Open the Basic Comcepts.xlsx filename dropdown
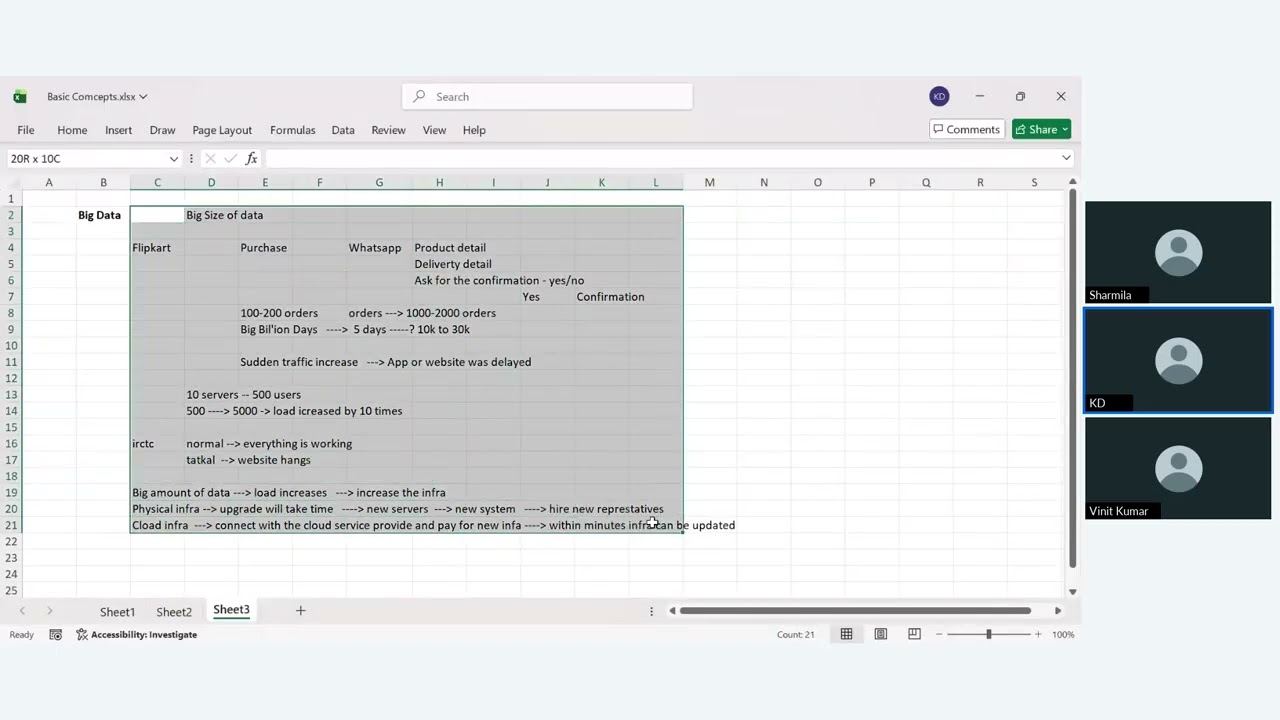This screenshot has width=1280, height=720. [97, 97]
